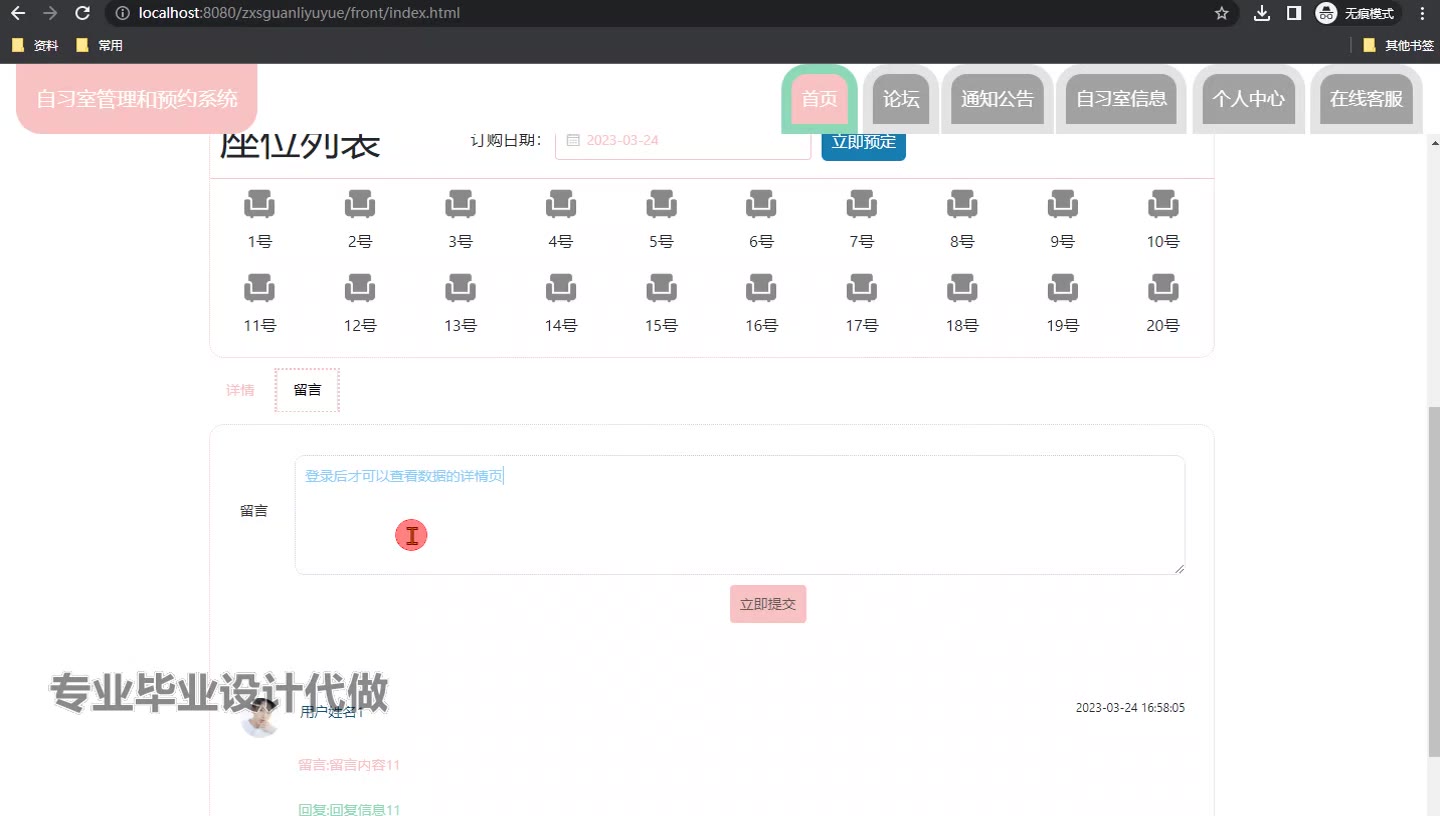Open the 通知公告 navigation tab
This screenshot has width=1440, height=816.
tap(997, 99)
